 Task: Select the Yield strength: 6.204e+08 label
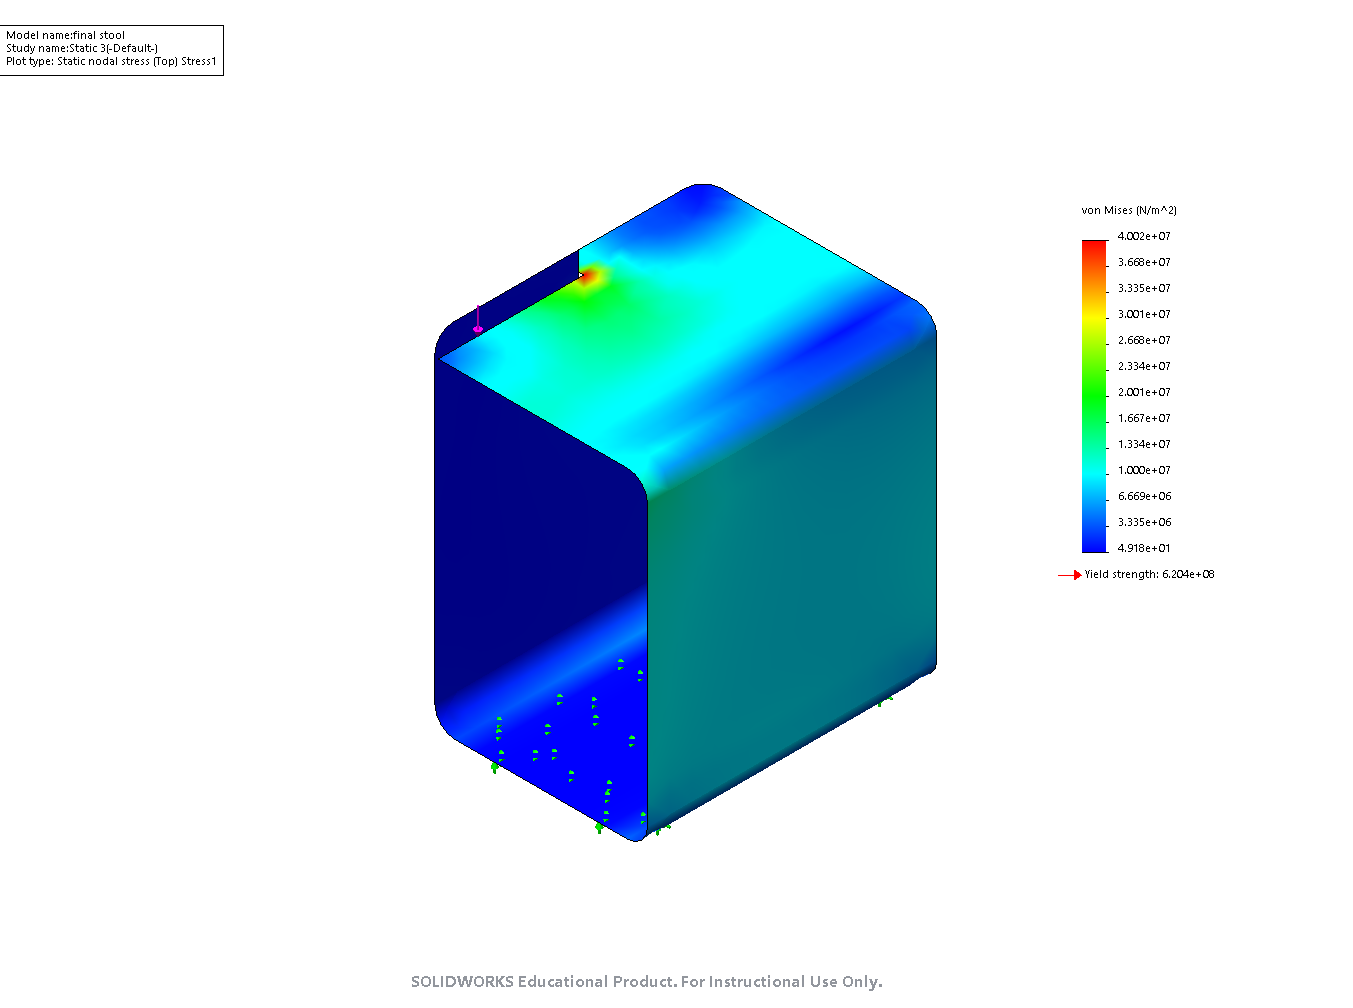[x=1150, y=574]
